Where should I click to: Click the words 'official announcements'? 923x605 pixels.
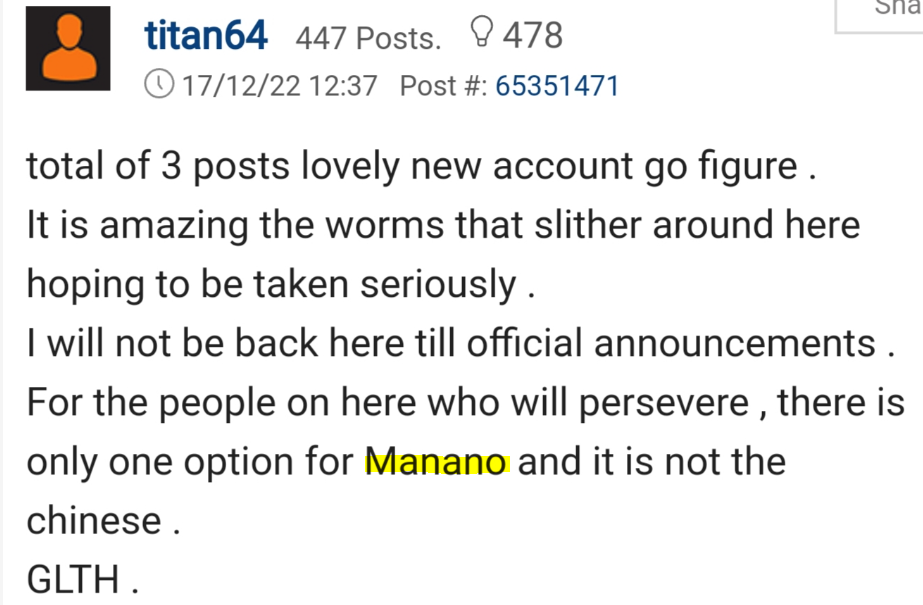734,344
